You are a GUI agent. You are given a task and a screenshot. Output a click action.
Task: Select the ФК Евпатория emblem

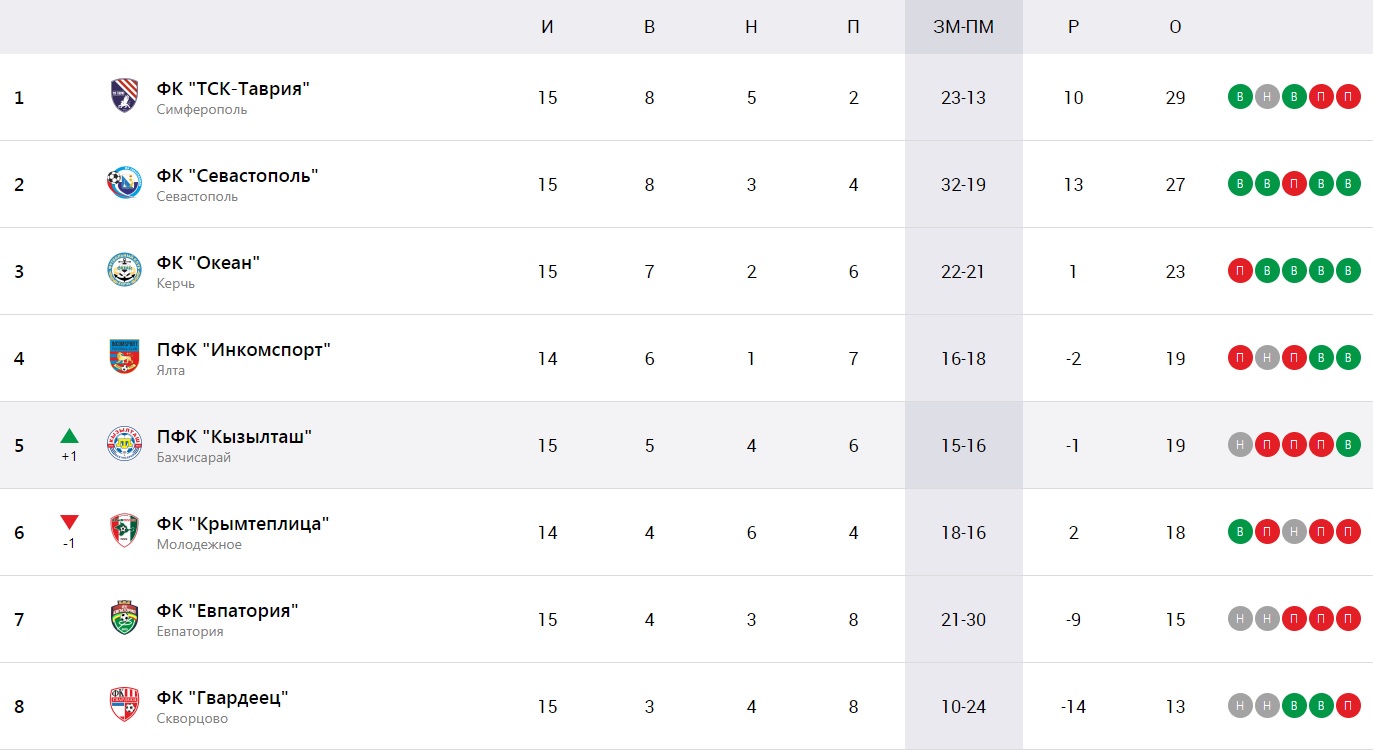click(124, 618)
